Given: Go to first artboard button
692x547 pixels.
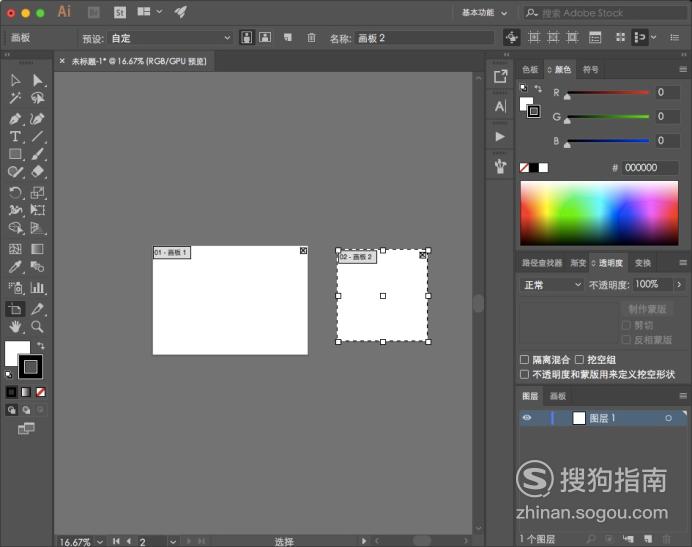Looking at the screenshot, I should (x=116, y=541).
